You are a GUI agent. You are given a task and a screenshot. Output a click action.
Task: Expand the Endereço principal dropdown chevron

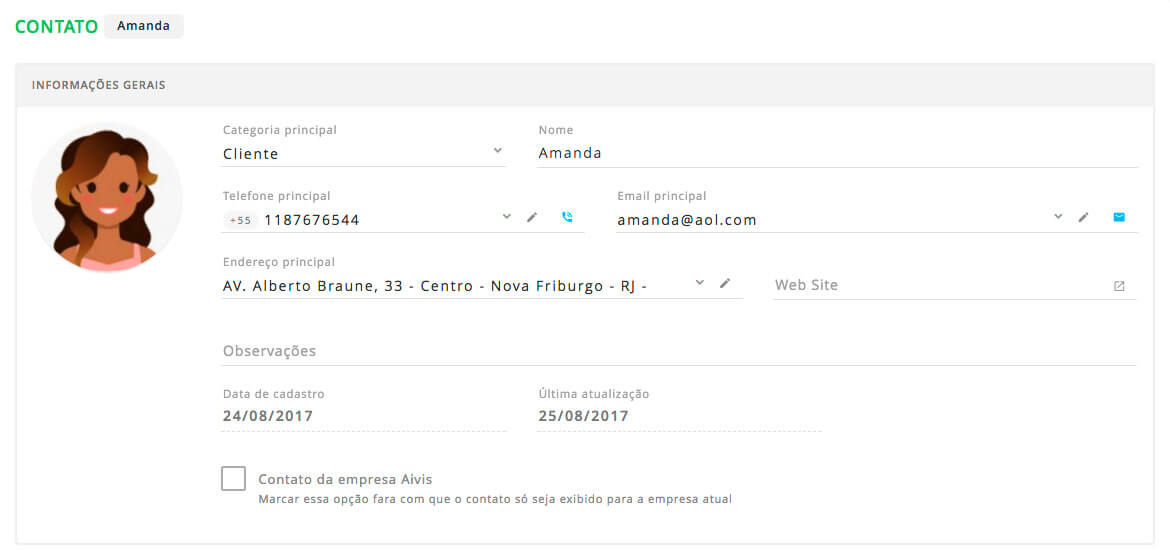pos(700,282)
